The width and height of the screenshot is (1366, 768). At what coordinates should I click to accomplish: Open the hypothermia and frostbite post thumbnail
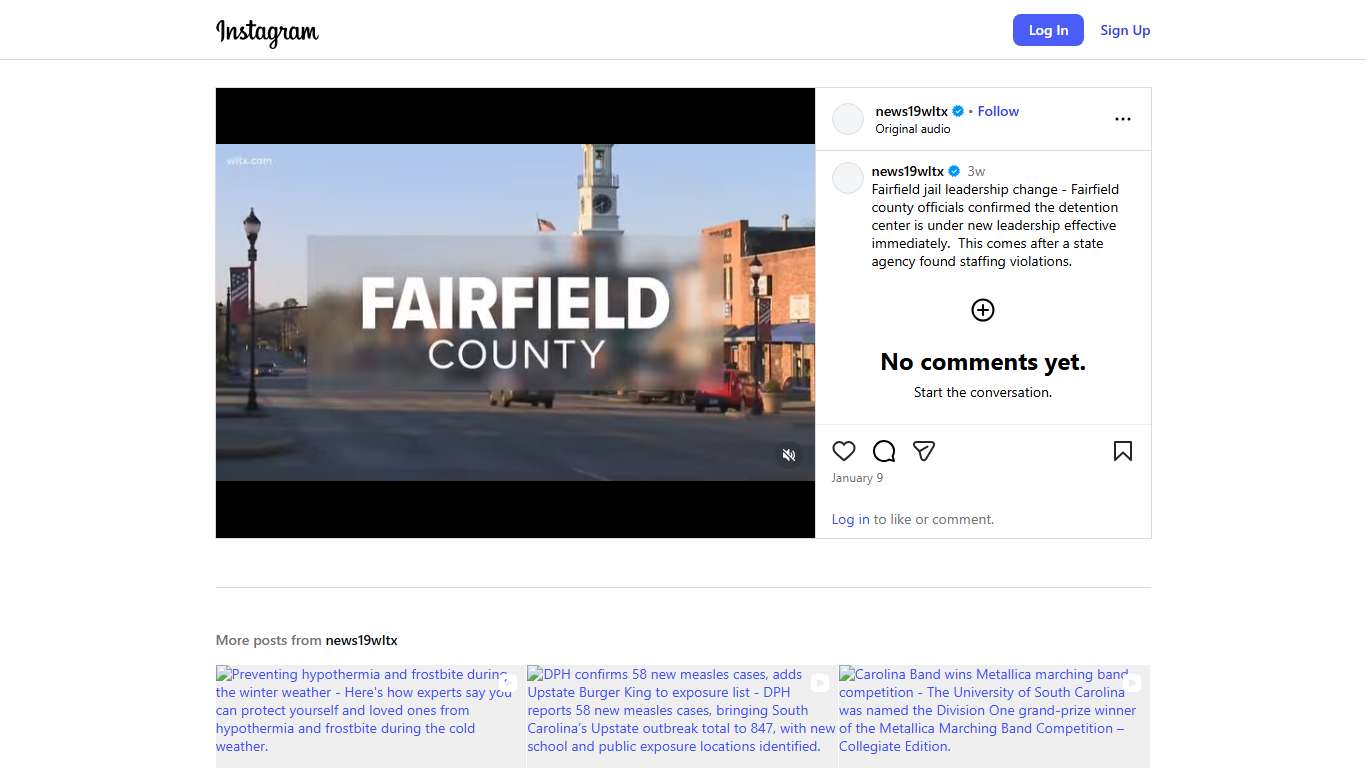tap(370, 715)
